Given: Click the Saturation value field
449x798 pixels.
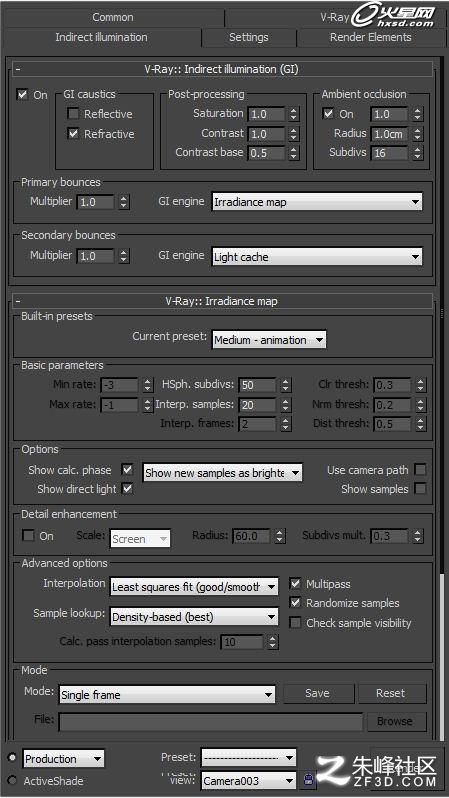Looking at the screenshot, I should tap(267, 114).
